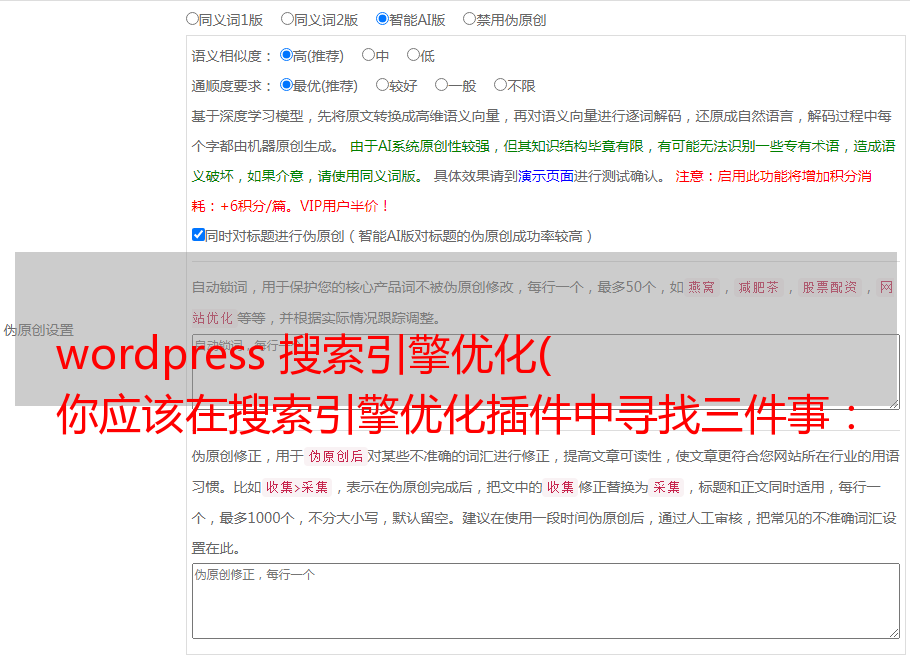The height and width of the screenshot is (658, 911).
Task: Click the 燕窝 example keyword
Action: coord(701,287)
